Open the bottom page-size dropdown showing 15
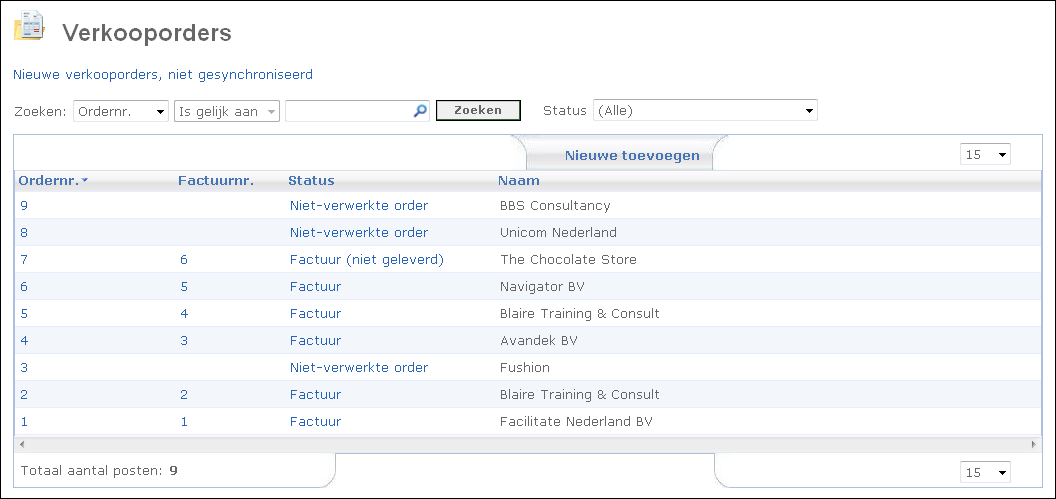The height and width of the screenshot is (499, 1056). tap(985, 472)
